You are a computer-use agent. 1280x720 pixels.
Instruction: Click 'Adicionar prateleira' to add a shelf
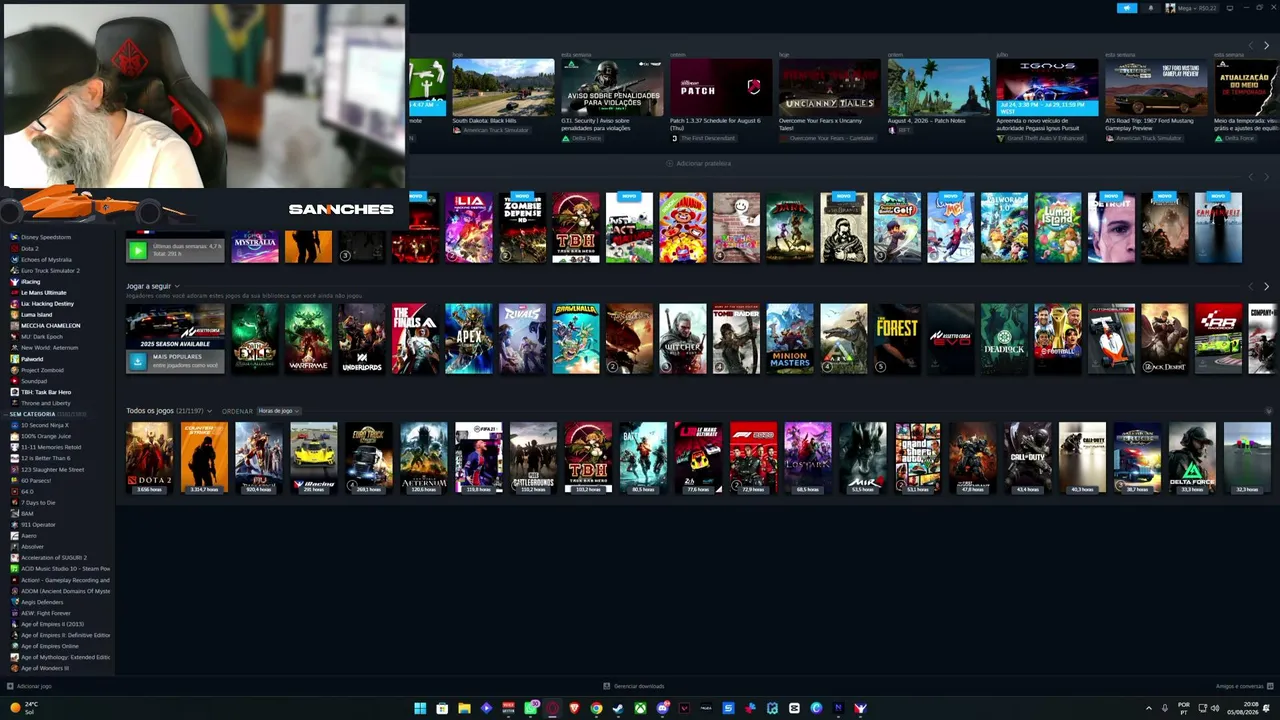(x=699, y=163)
